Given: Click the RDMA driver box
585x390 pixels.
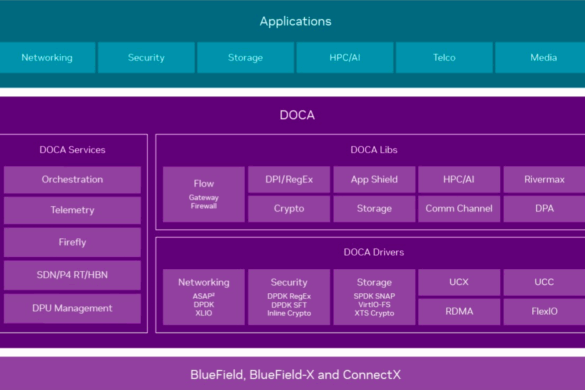Looking at the screenshot, I should (459, 312).
